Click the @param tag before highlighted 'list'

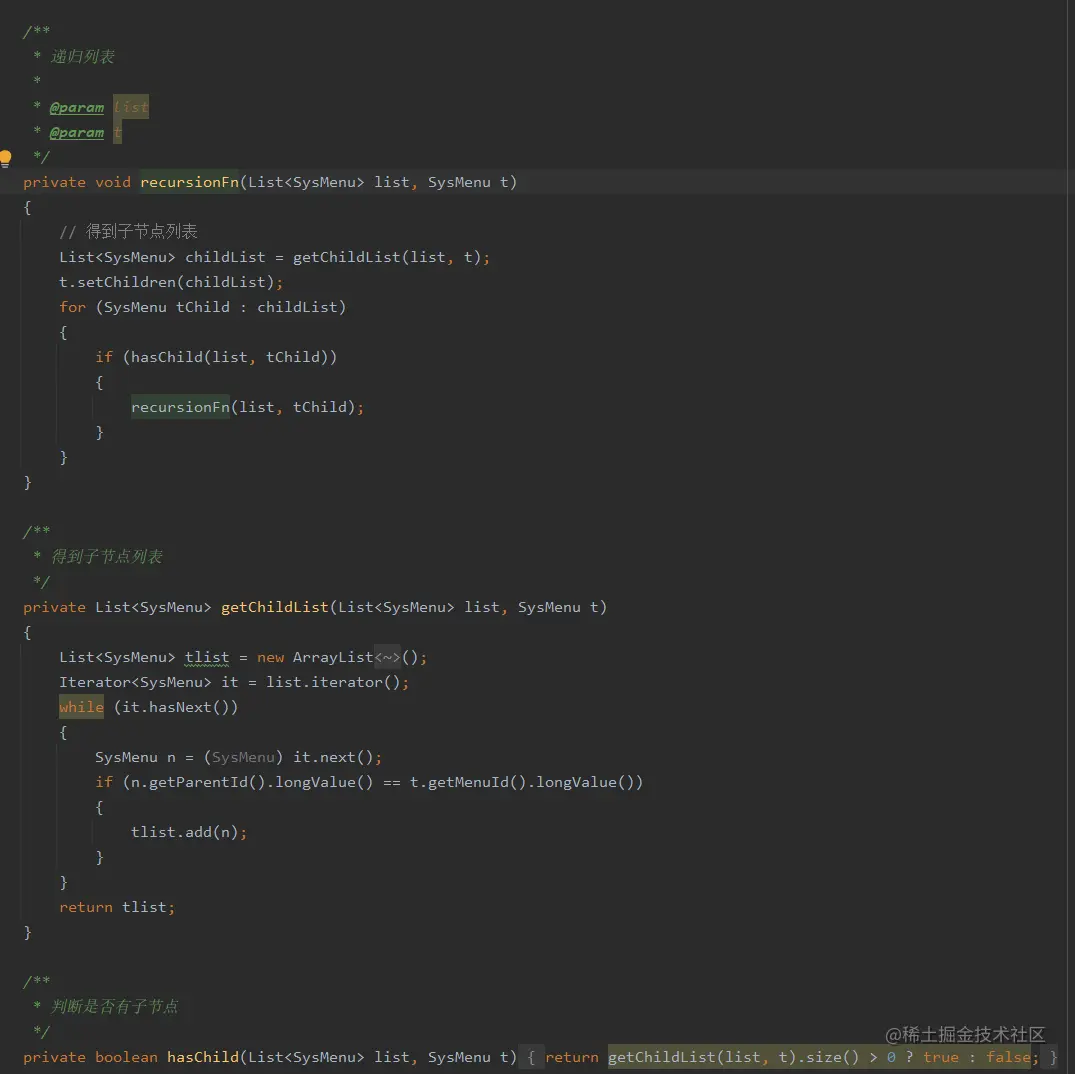tap(77, 108)
